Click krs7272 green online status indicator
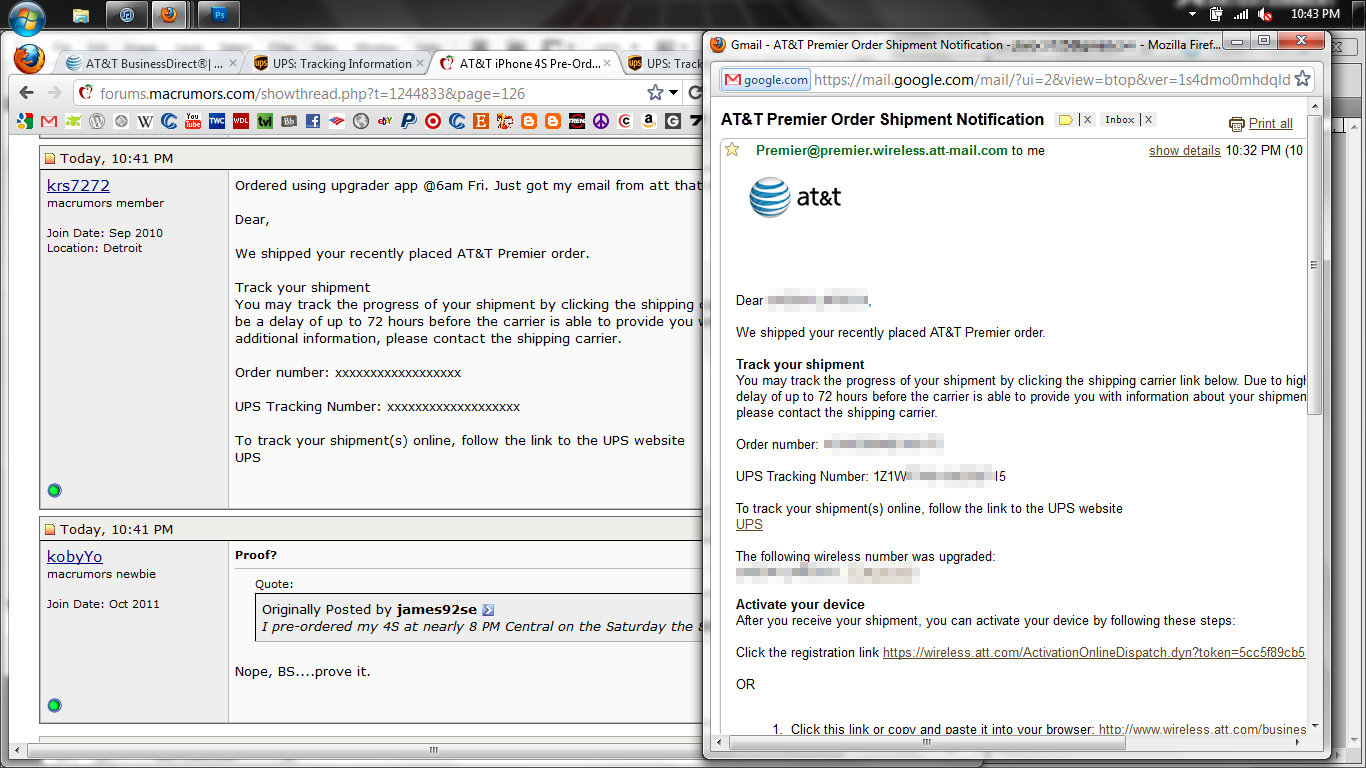This screenshot has width=1366, height=768. coord(54,490)
